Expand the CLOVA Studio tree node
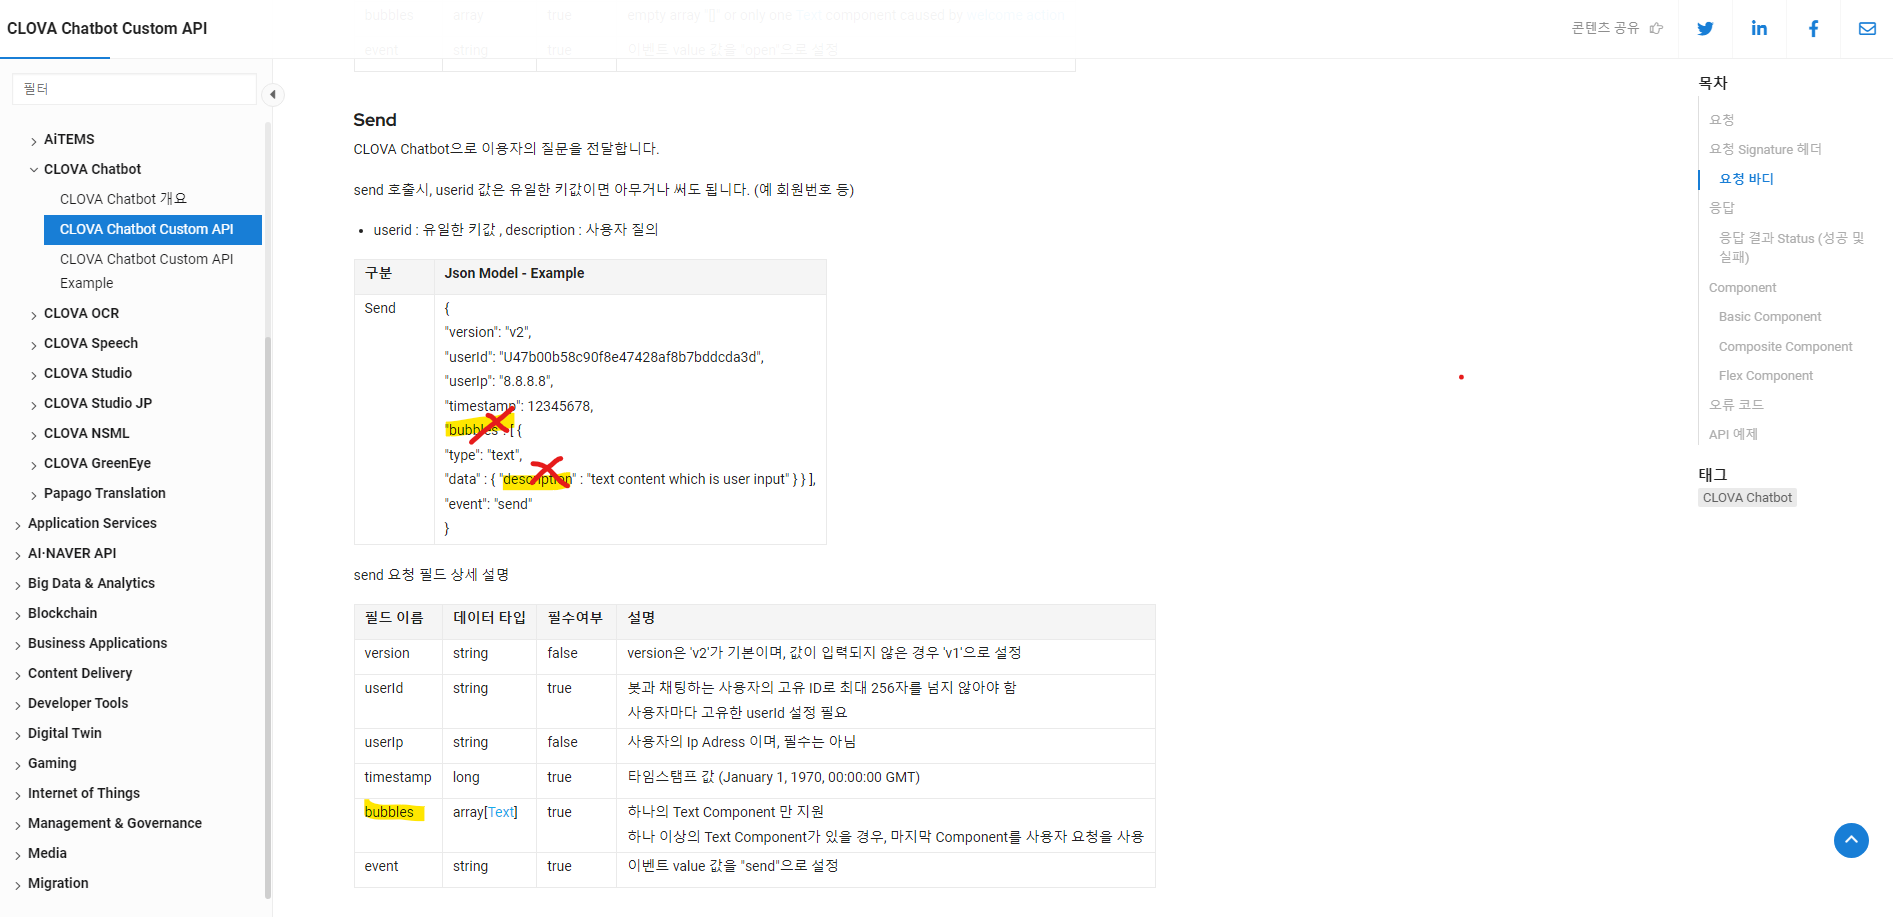1893x917 pixels. [x=34, y=374]
